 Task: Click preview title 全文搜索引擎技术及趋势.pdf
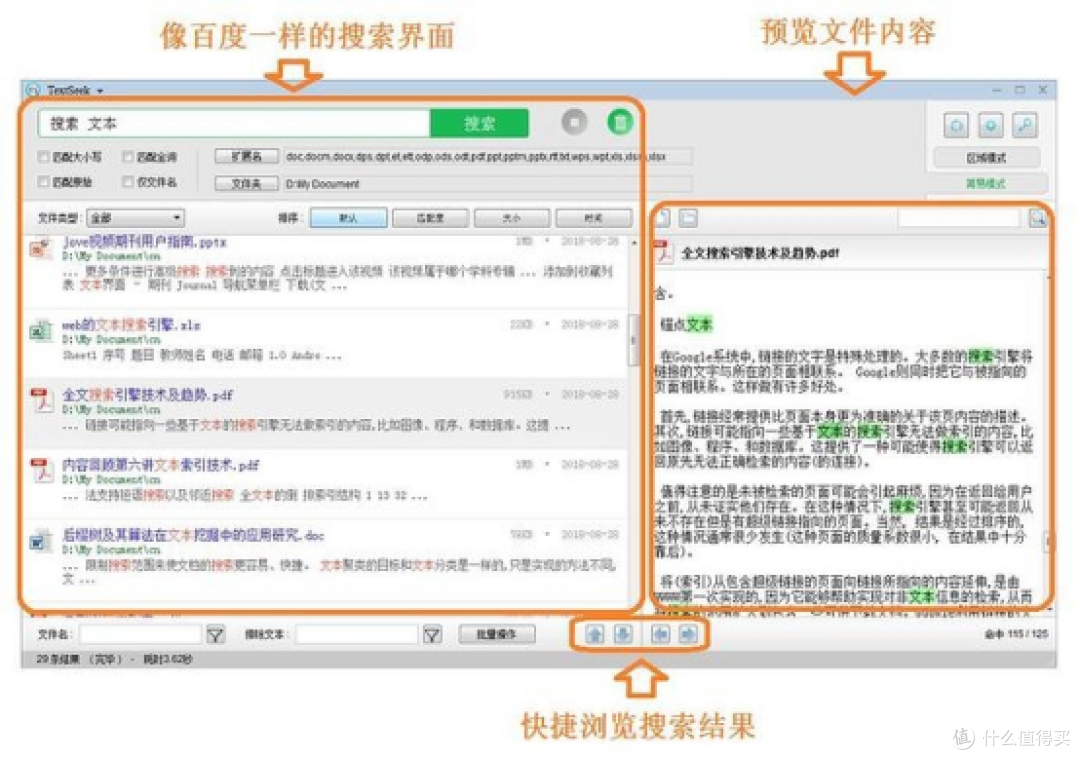click(x=760, y=253)
